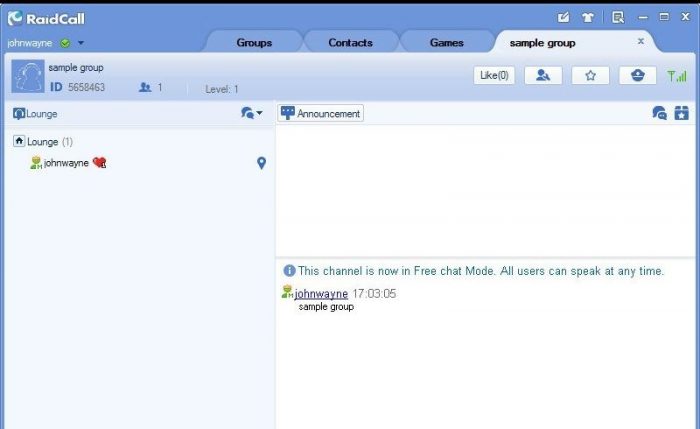
Task: Click the 17:03:05 message timestamp
Action: coord(374,294)
